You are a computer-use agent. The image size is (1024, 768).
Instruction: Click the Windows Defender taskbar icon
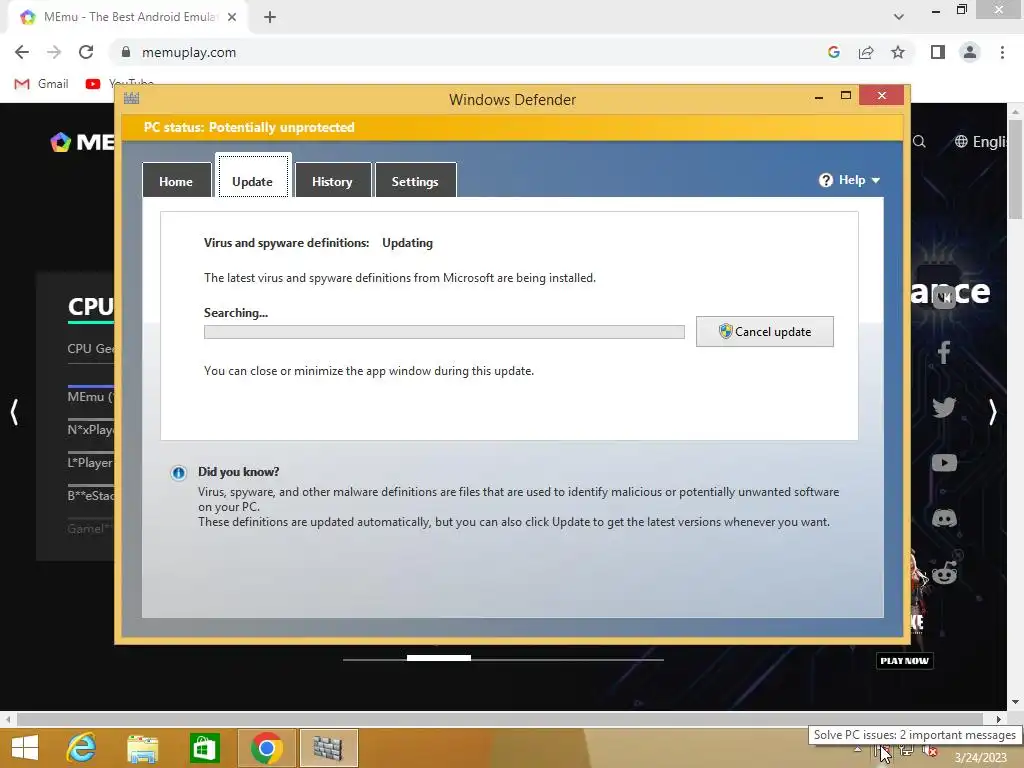point(328,748)
